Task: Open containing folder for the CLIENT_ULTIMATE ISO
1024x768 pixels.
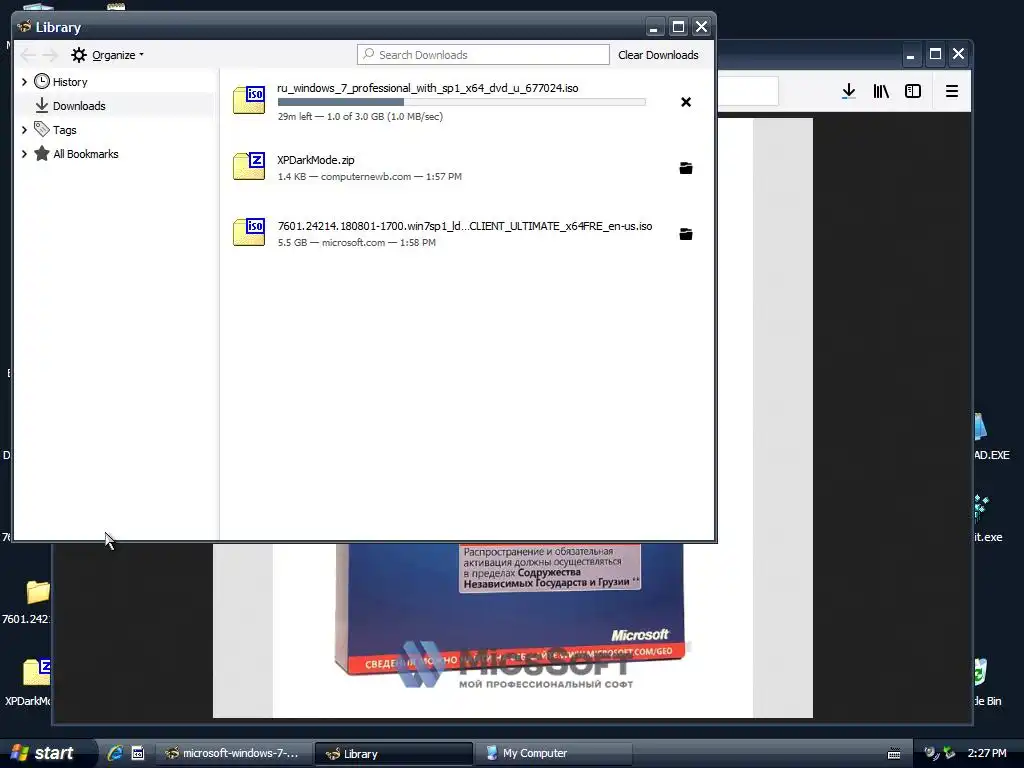Action: (686, 234)
